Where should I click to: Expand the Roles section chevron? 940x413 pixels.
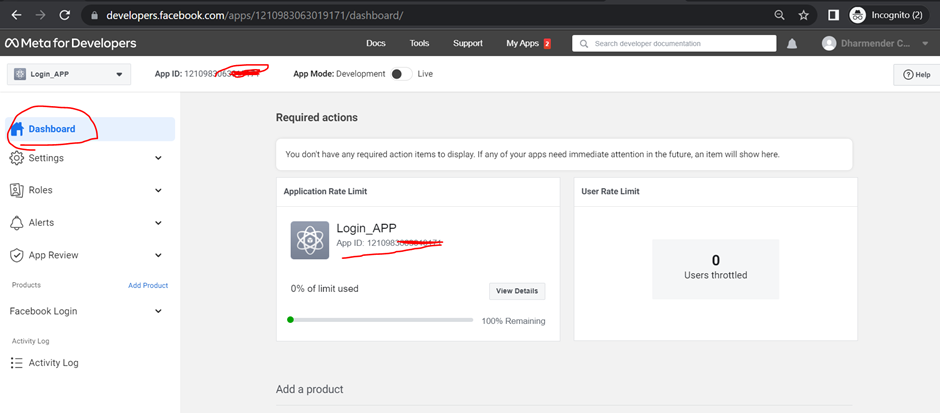(158, 191)
